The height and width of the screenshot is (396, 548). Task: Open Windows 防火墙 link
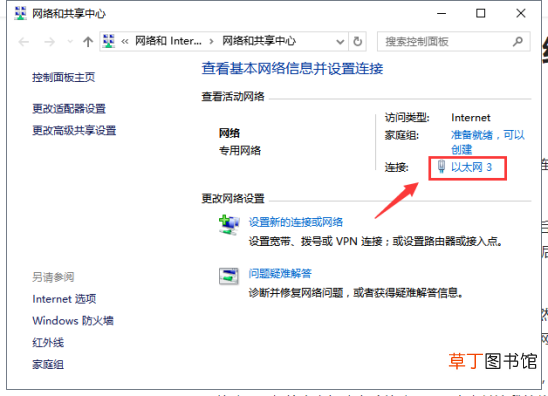click(73, 321)
